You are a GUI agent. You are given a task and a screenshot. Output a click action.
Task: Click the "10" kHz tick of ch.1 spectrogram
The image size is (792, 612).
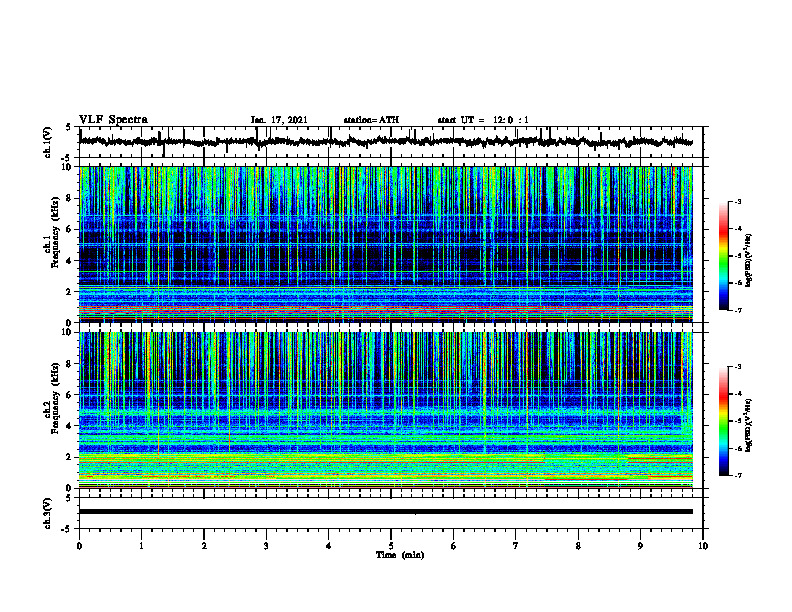(68, 167)
